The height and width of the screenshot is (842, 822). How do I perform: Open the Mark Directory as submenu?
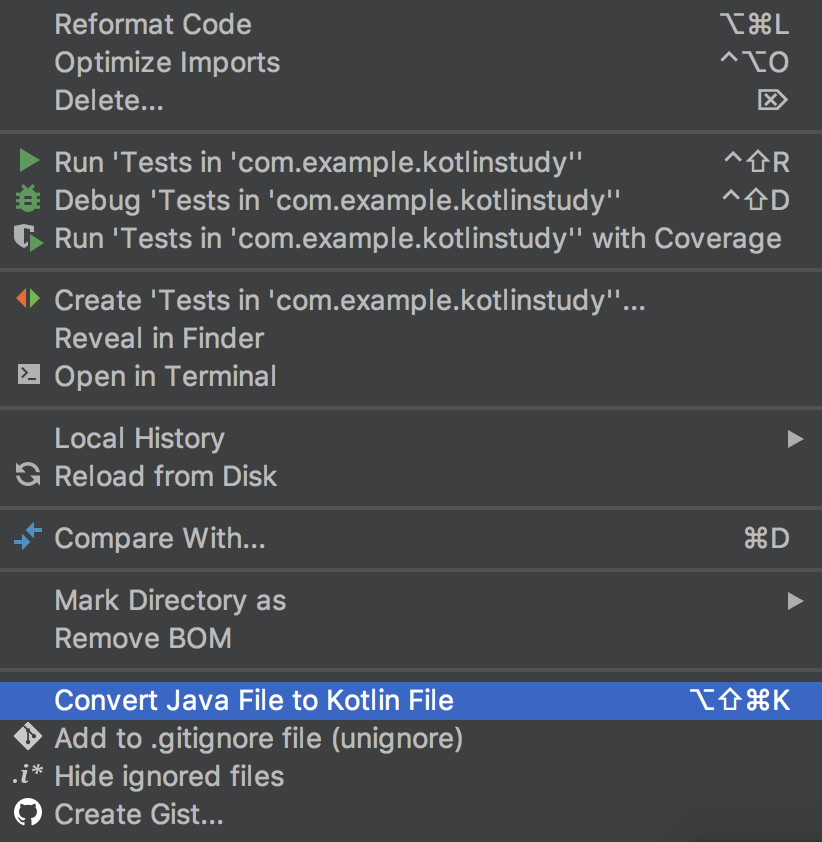tap(411, 600)
